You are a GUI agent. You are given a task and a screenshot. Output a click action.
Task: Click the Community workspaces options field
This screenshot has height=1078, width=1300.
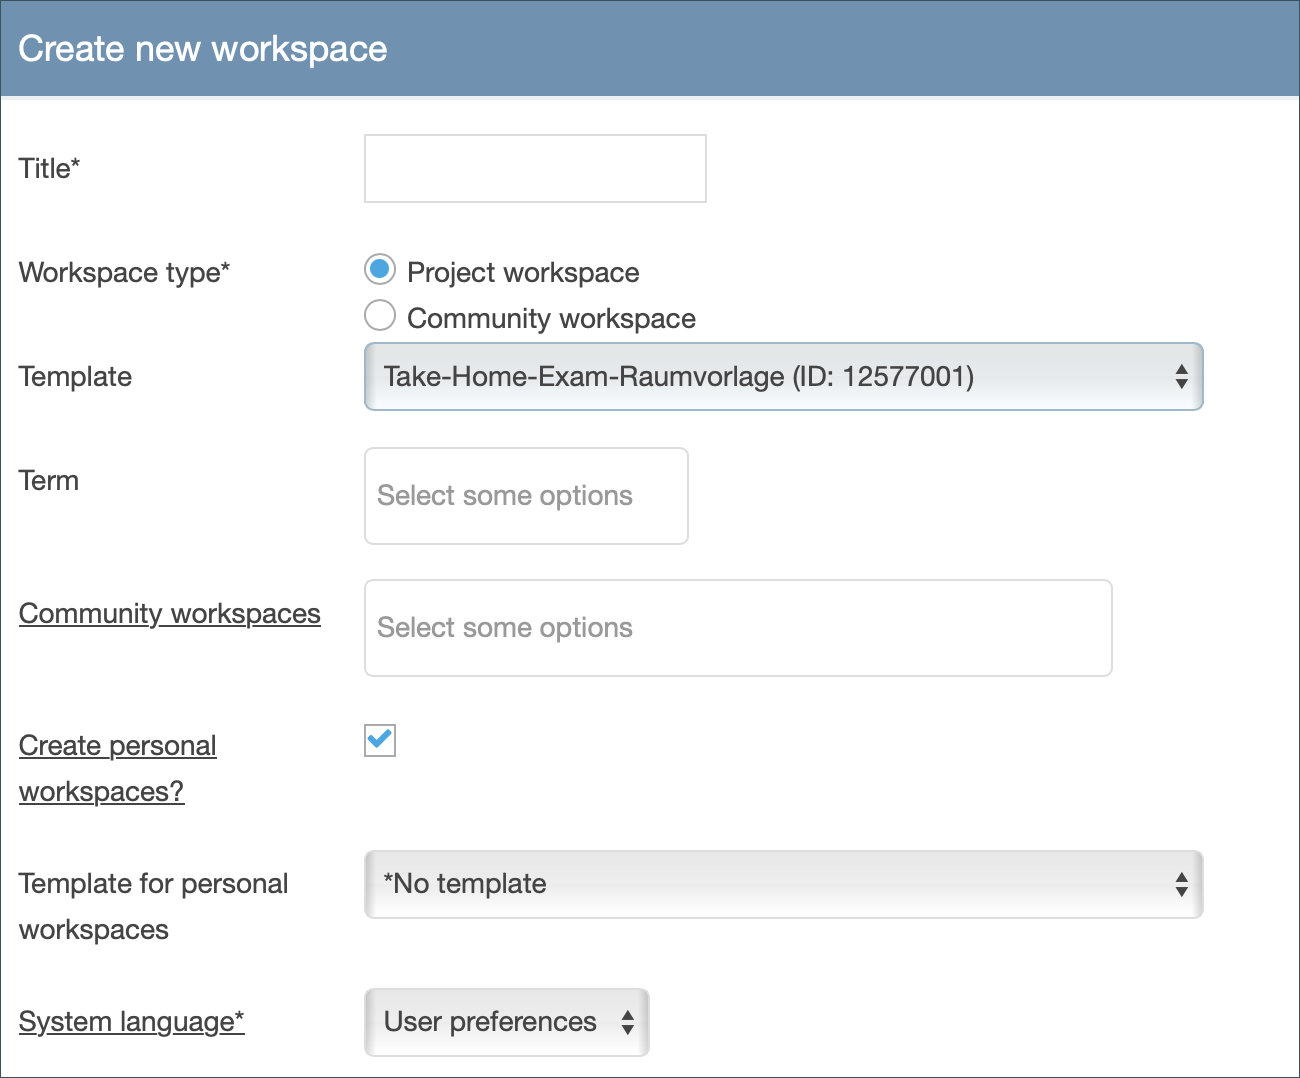coord(738,628)
